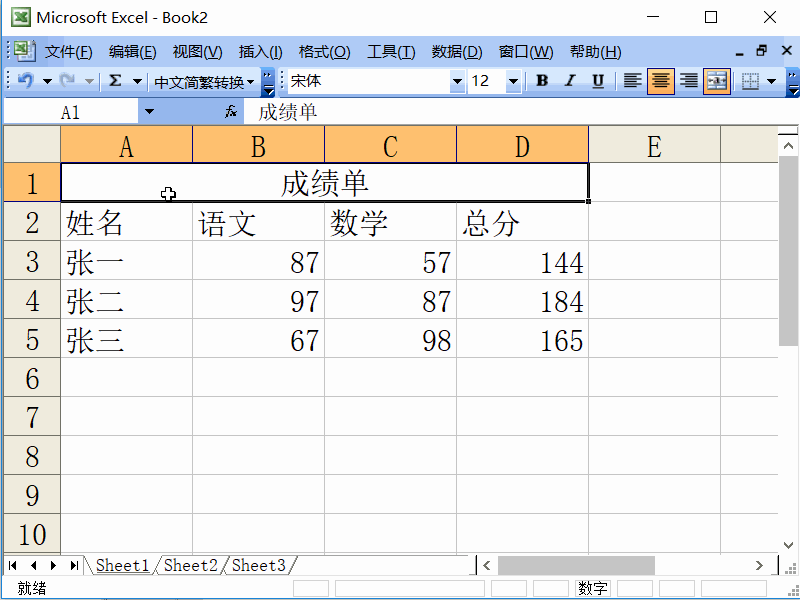Click the greyed Redo icon

click(67, 81)
